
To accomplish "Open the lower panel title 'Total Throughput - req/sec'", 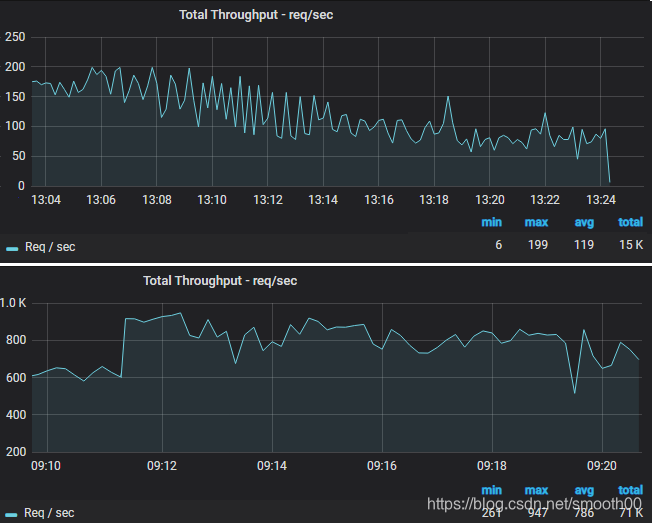I will [220, 281].
